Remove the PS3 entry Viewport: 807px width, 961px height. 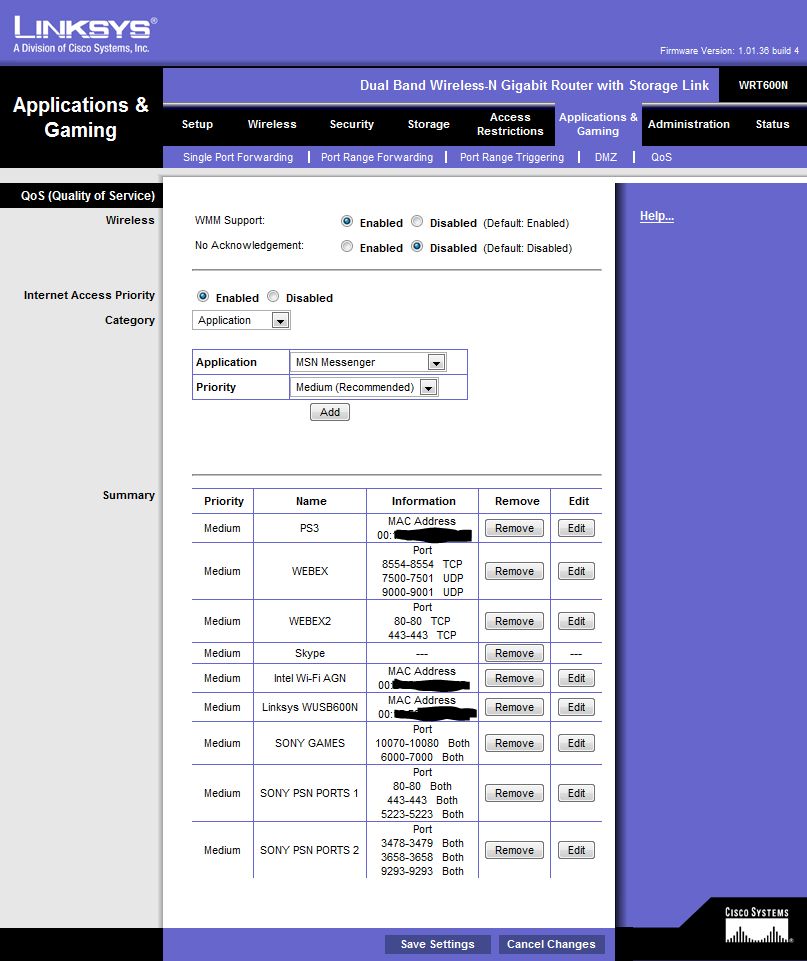tap(514, 528)
